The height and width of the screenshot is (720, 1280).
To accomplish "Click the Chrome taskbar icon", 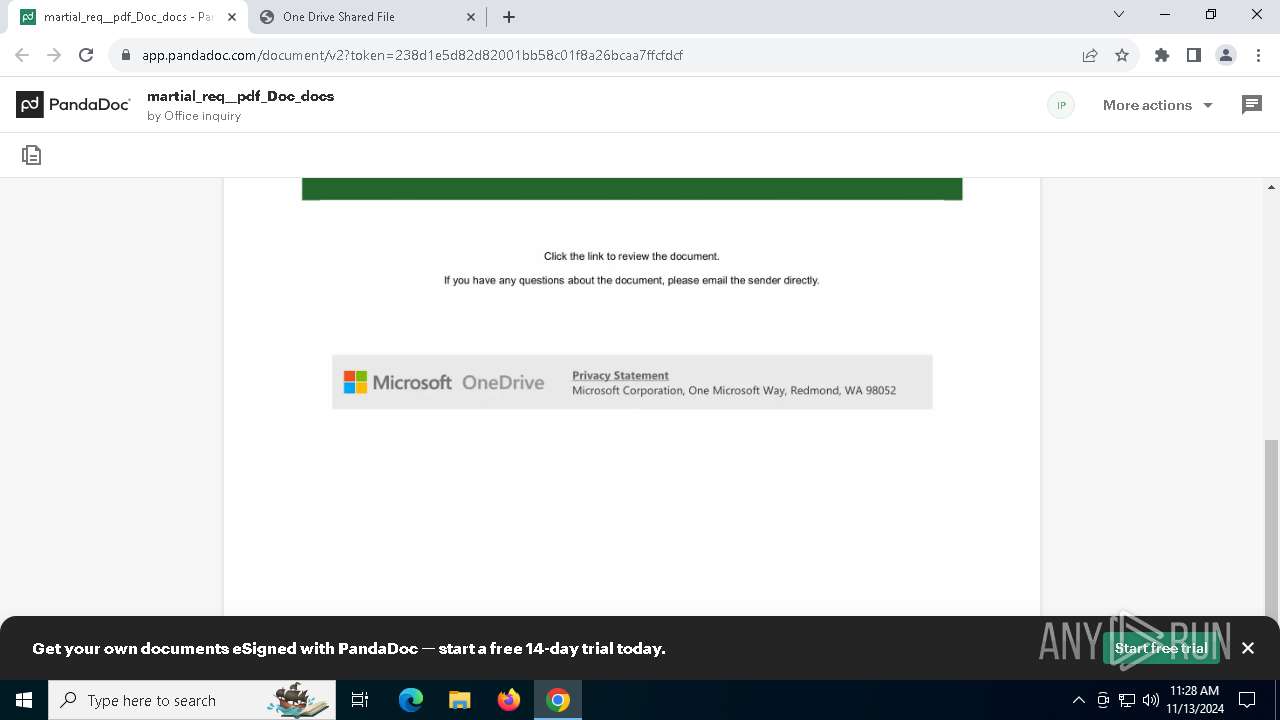I will pos(558,700).
